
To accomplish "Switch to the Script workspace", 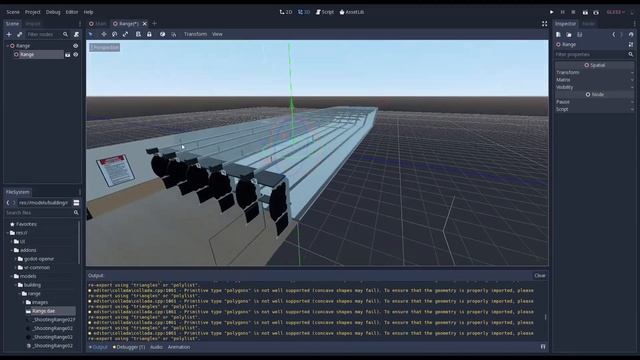I will (325, 12).
